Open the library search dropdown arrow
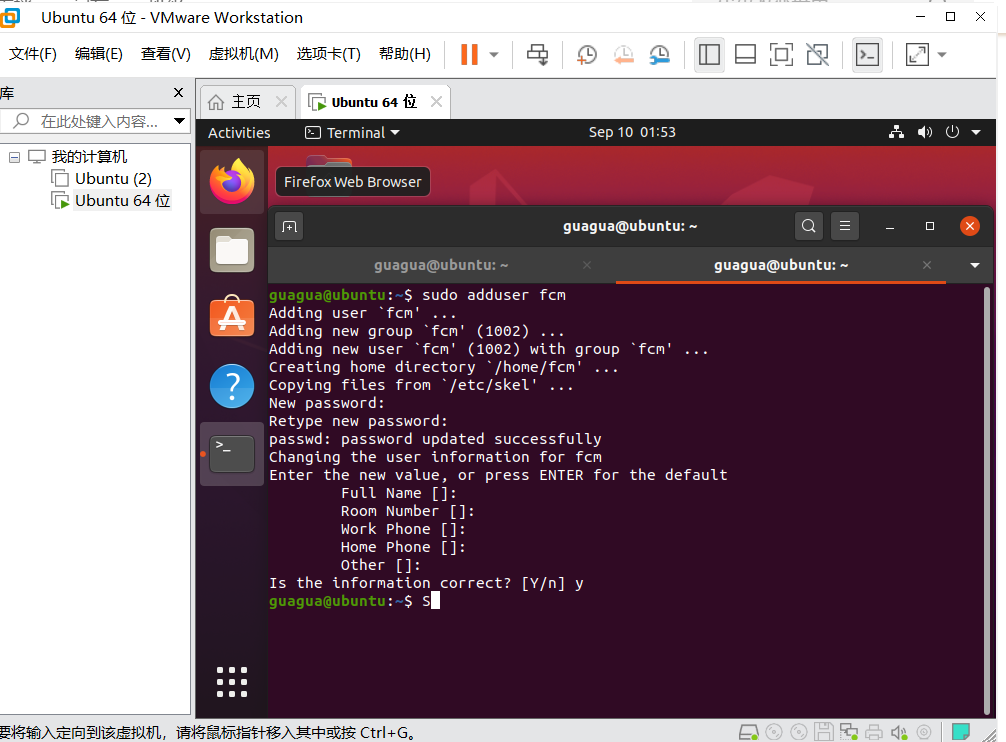1006x742 pixels. coord(180,121)
